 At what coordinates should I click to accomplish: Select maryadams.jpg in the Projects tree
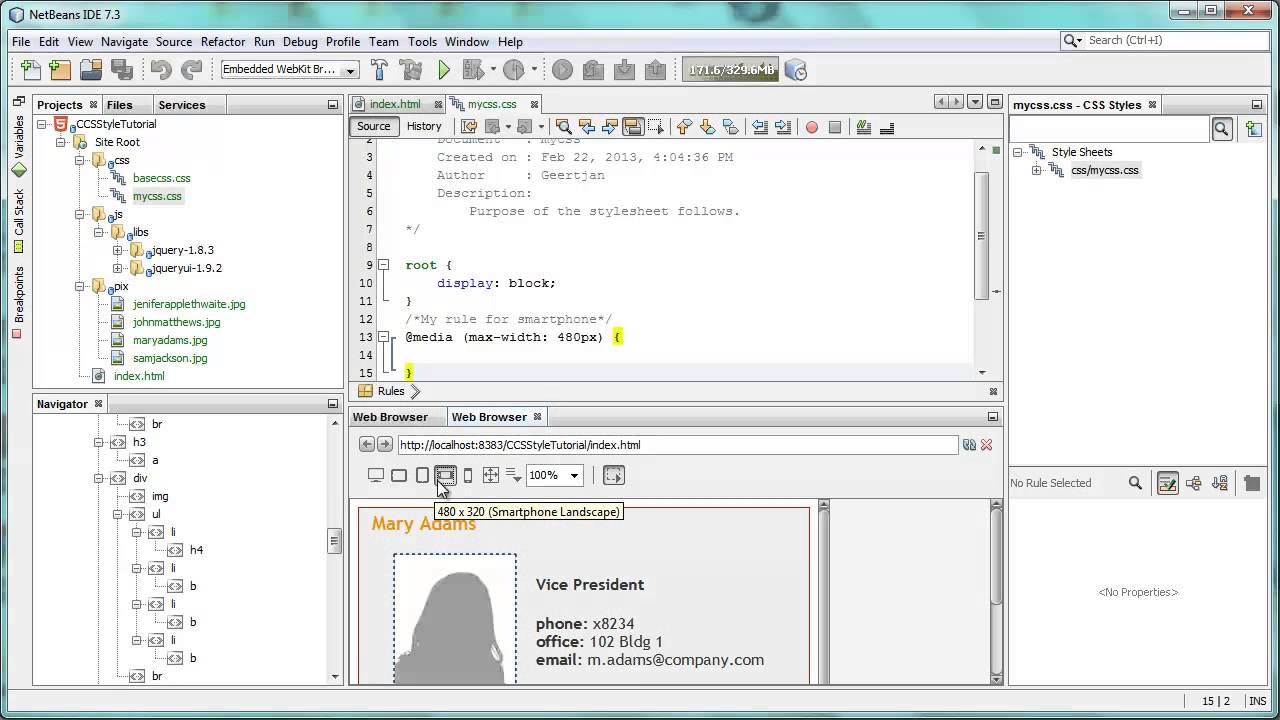pyautogui.click(x=170, y=340)
